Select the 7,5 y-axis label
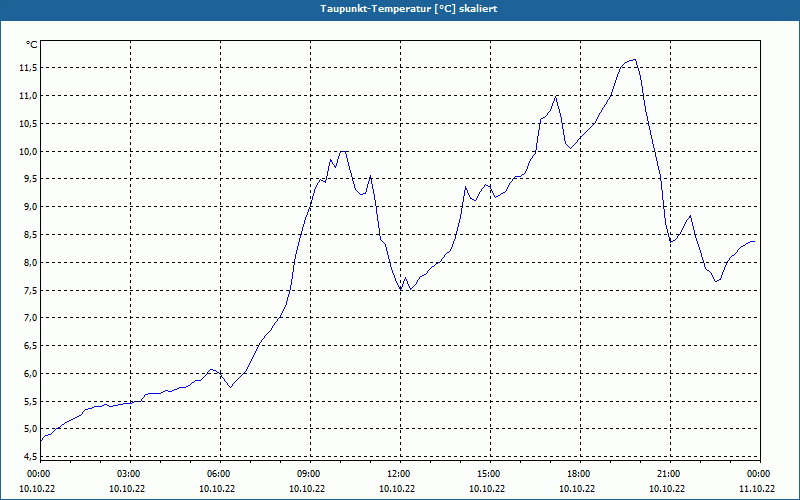Screen dimensions: 800x500 (x=30, y=290)
